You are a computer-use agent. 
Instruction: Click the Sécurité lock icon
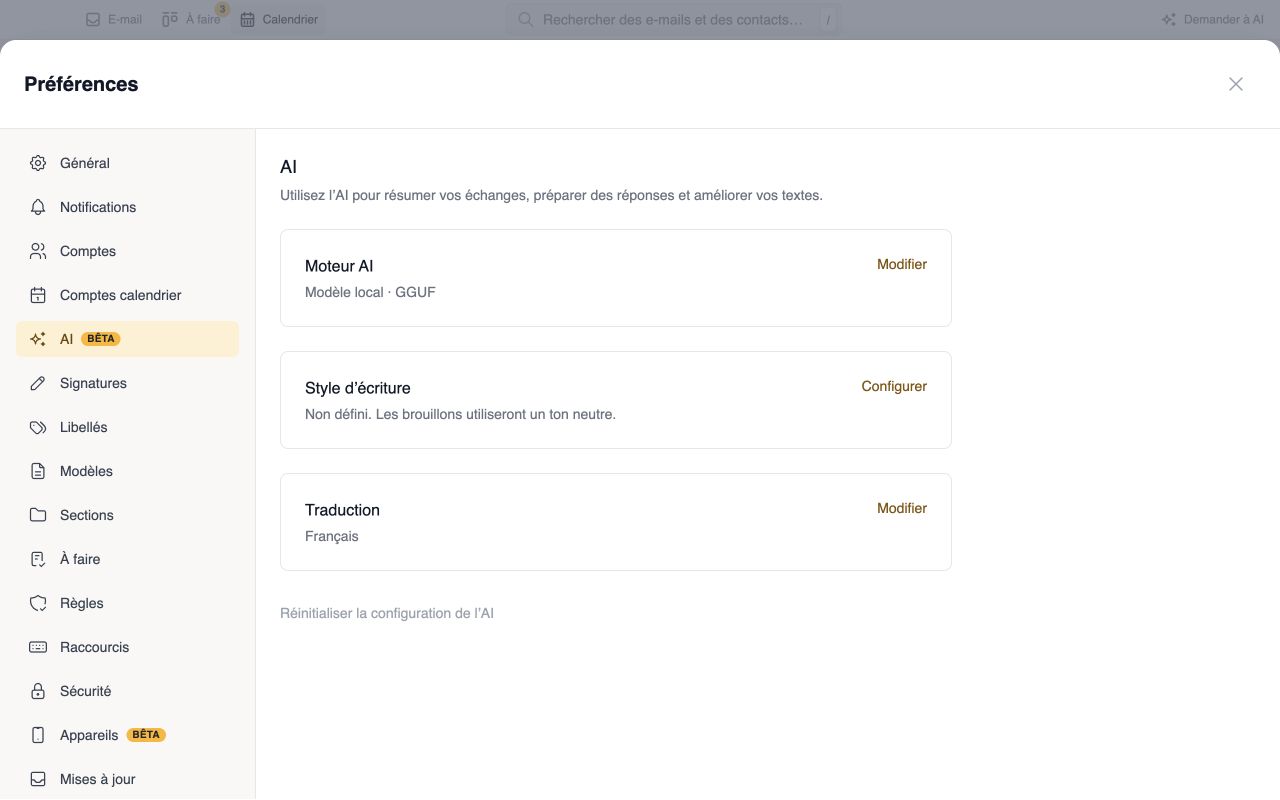point(38,691)
